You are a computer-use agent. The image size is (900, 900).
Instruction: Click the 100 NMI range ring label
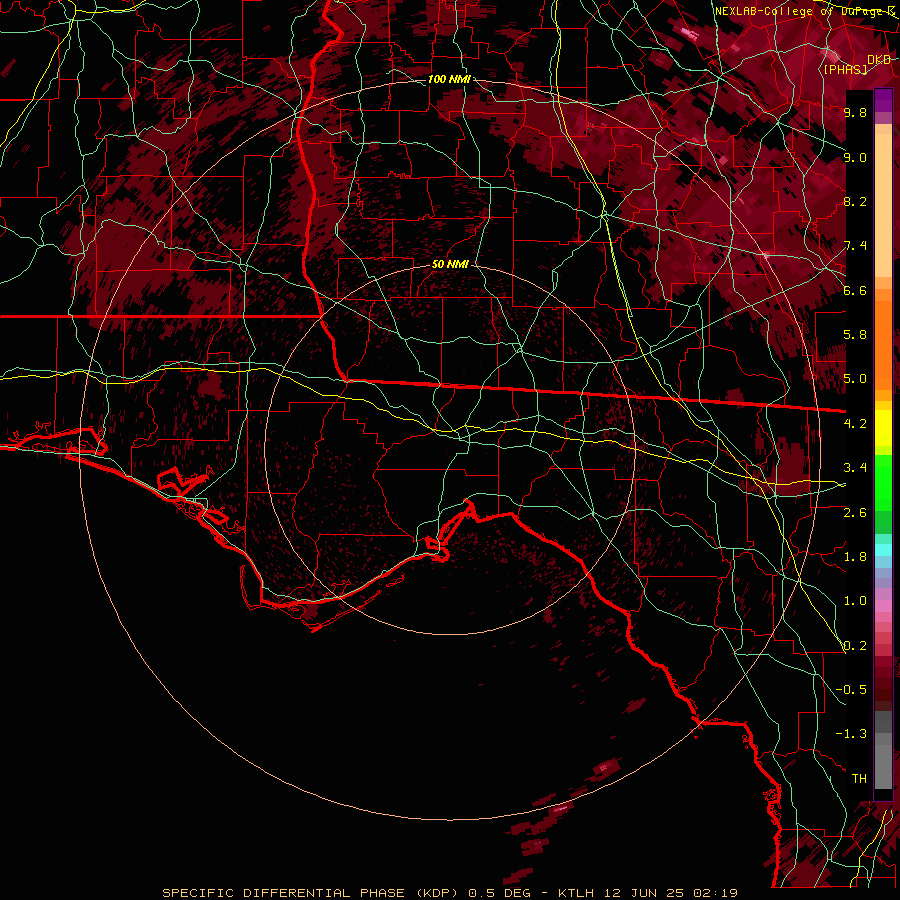[449, 79]
